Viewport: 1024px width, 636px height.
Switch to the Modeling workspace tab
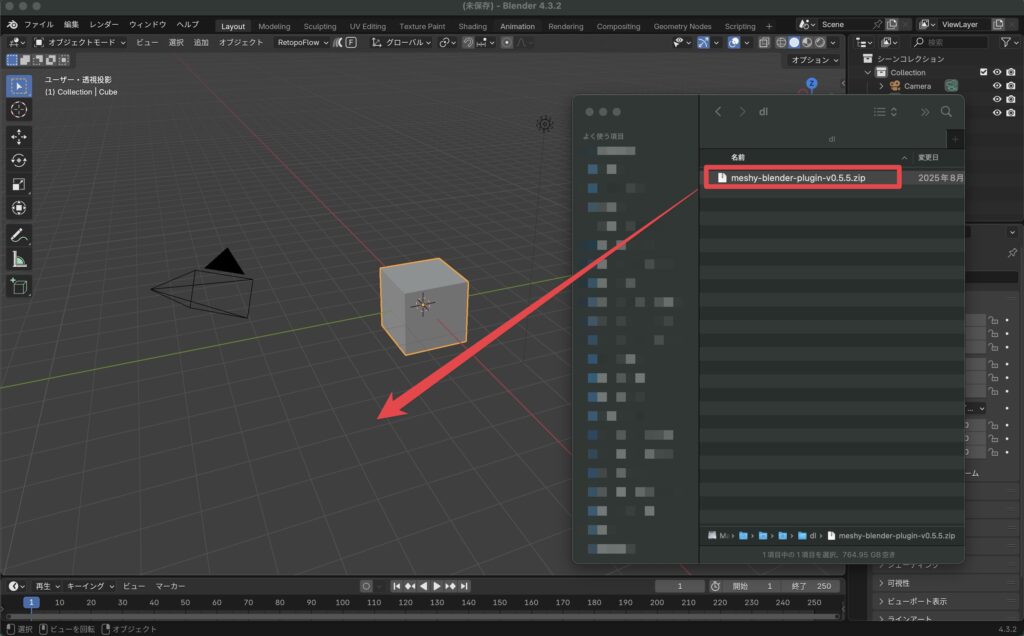[x=274, y=26]
